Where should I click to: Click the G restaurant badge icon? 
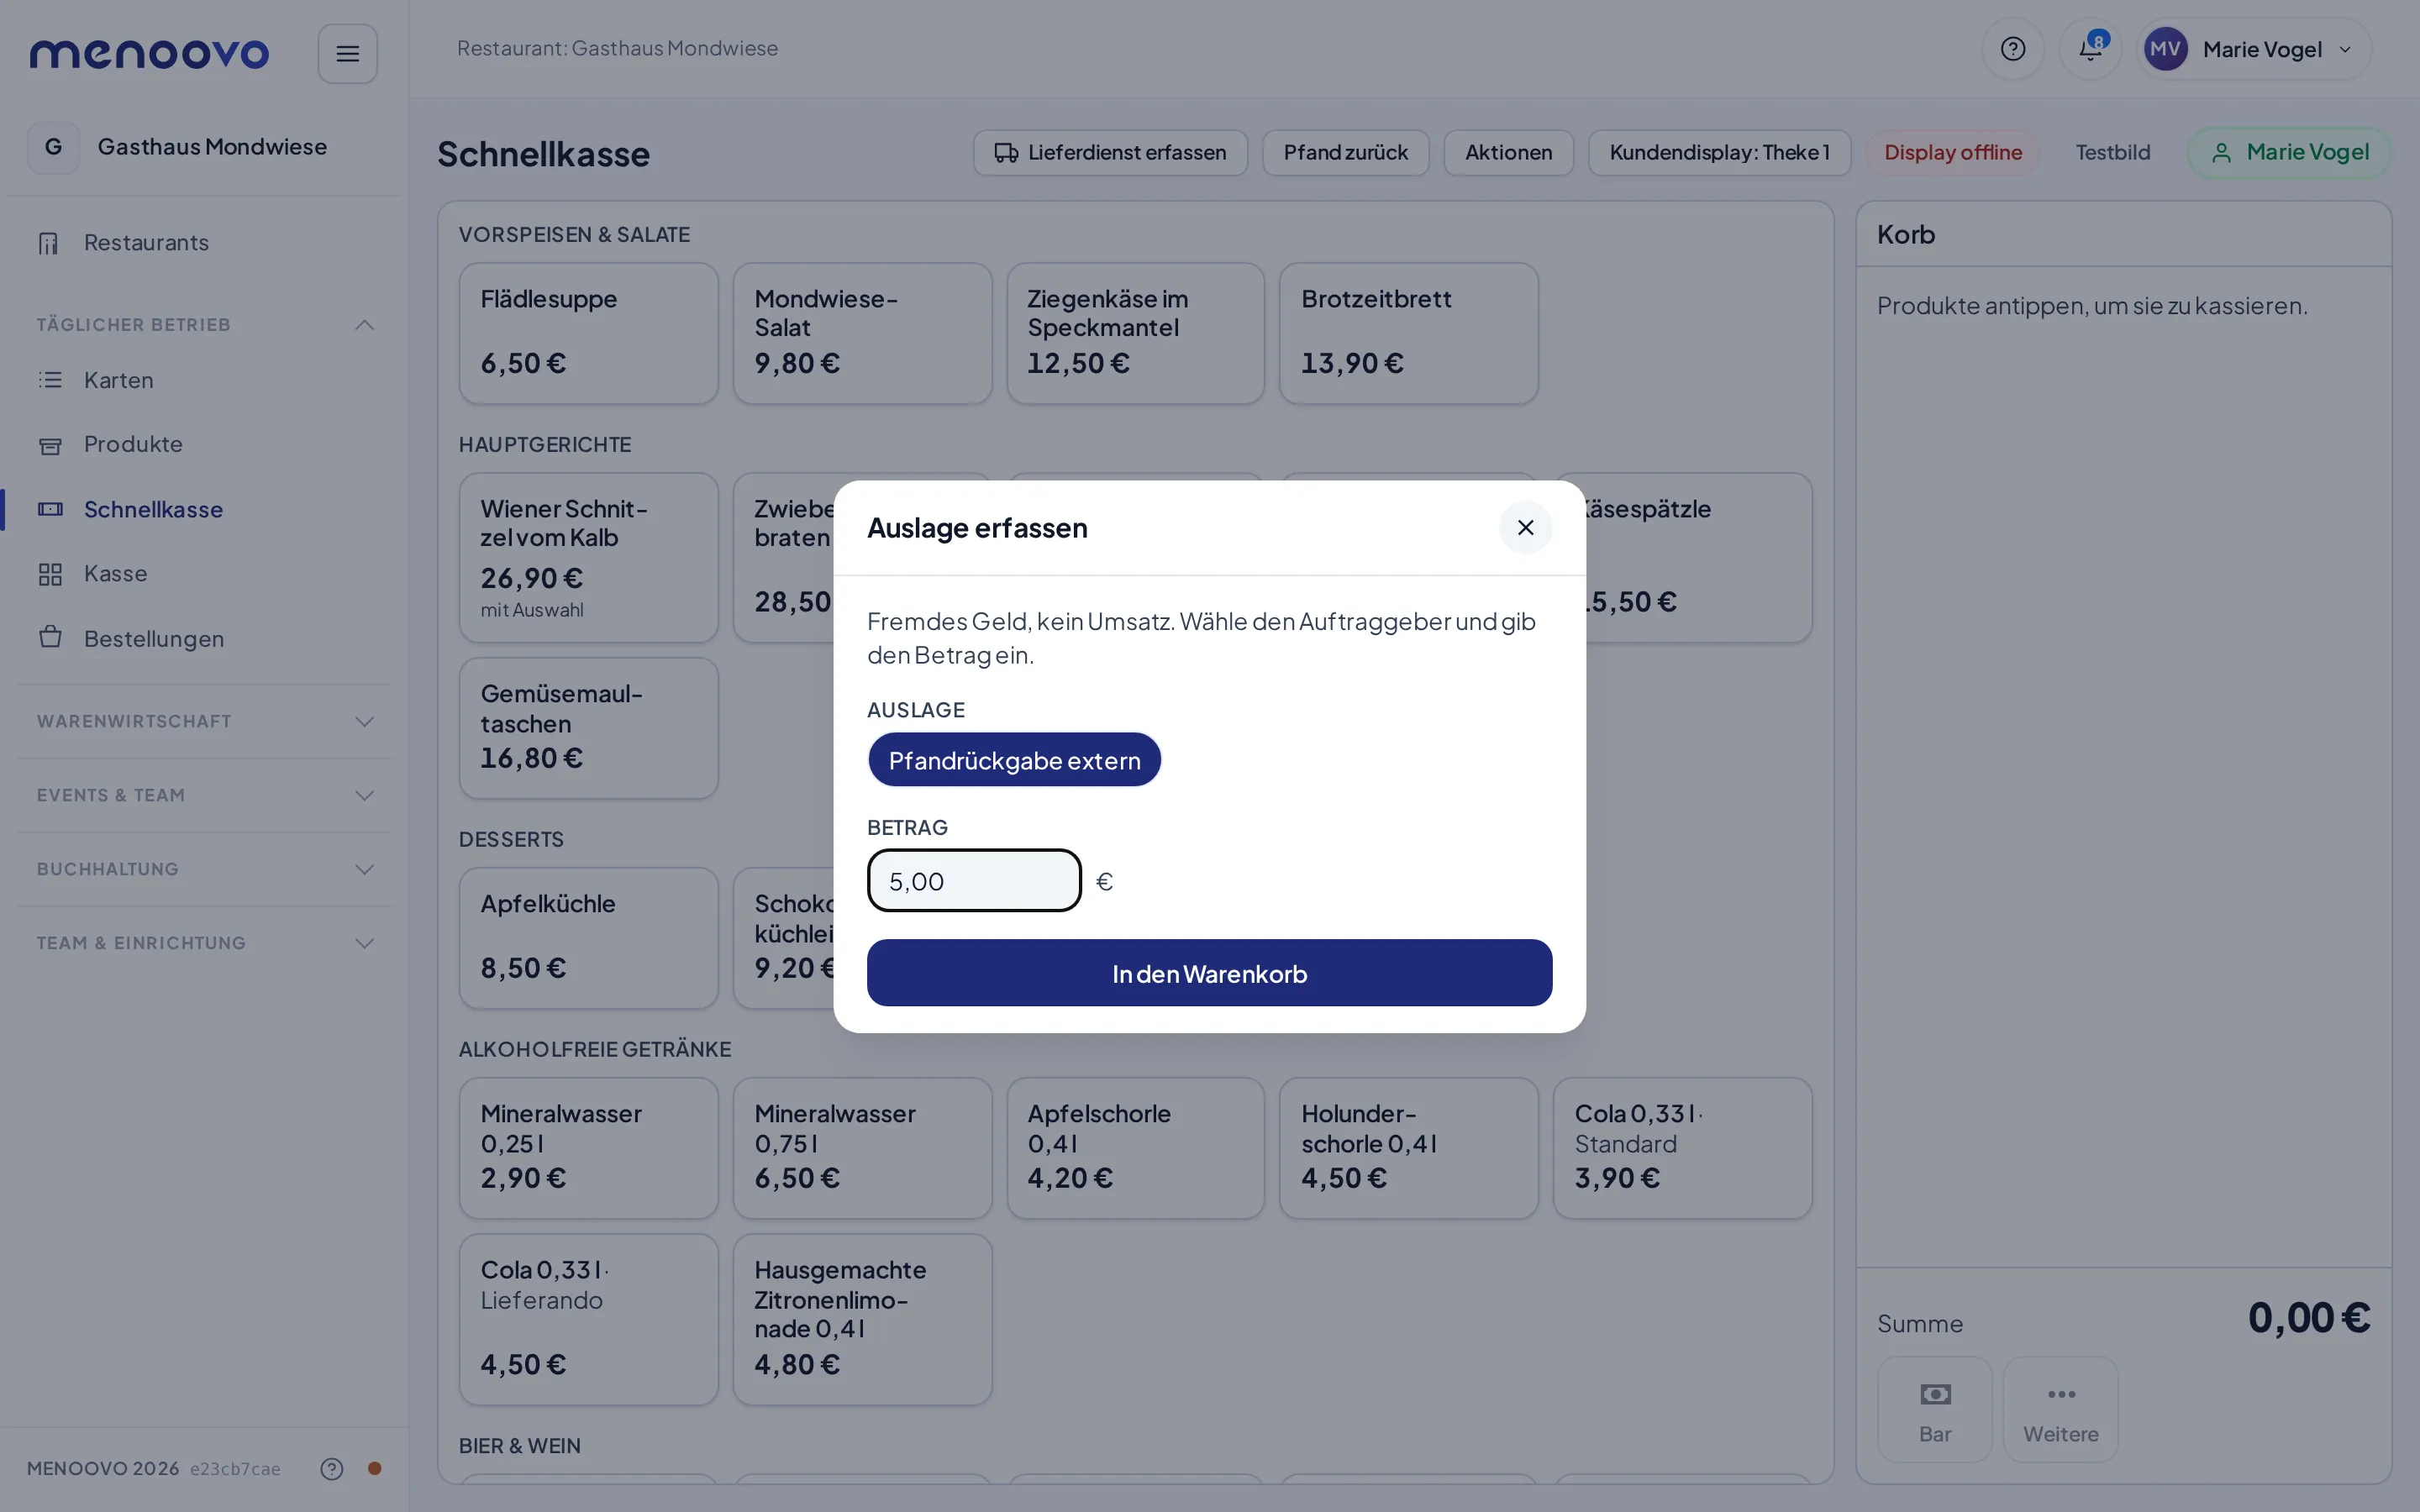53,147
